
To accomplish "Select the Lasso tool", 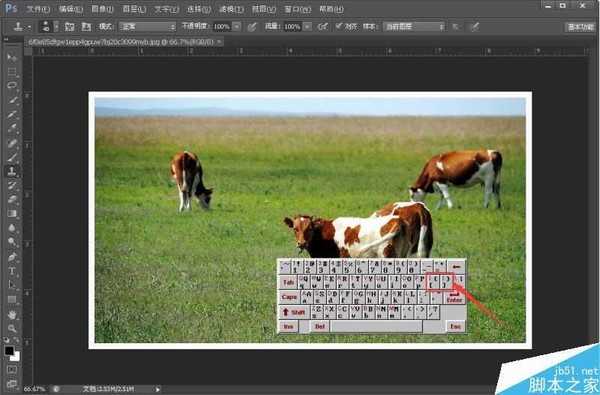I will tap(12, 86).
